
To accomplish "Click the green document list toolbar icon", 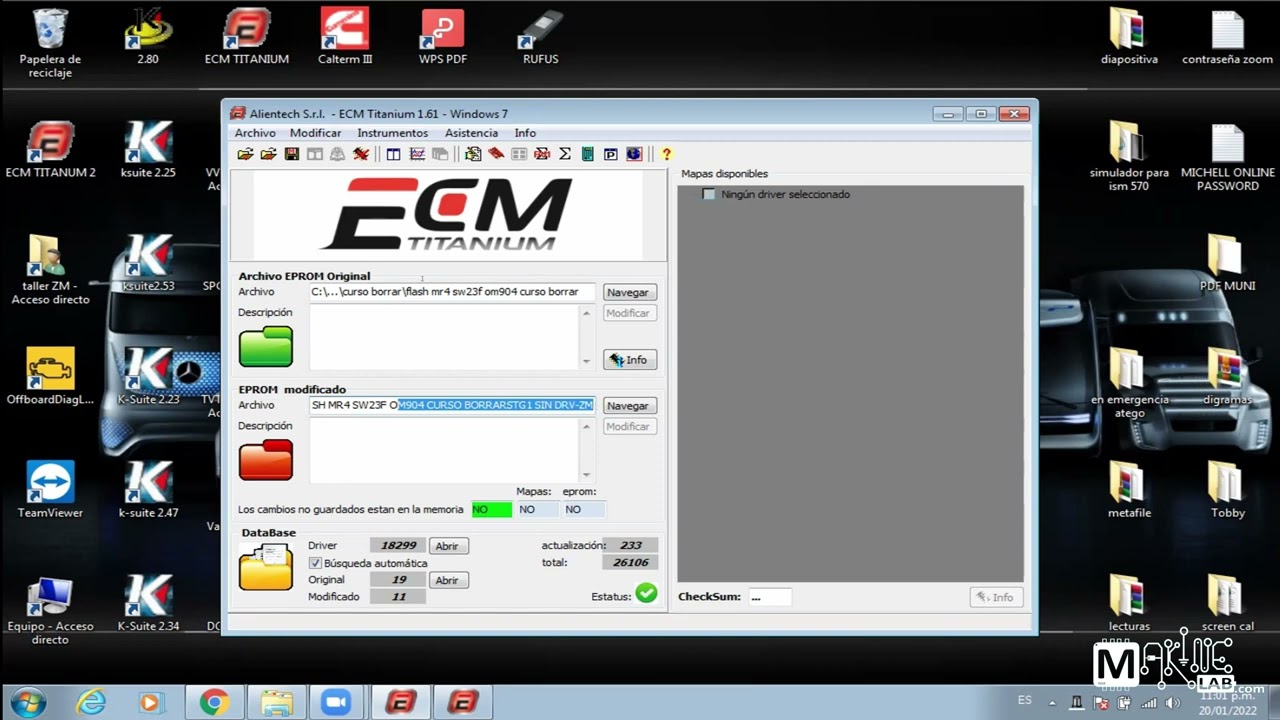I will [x=473, y=154].
